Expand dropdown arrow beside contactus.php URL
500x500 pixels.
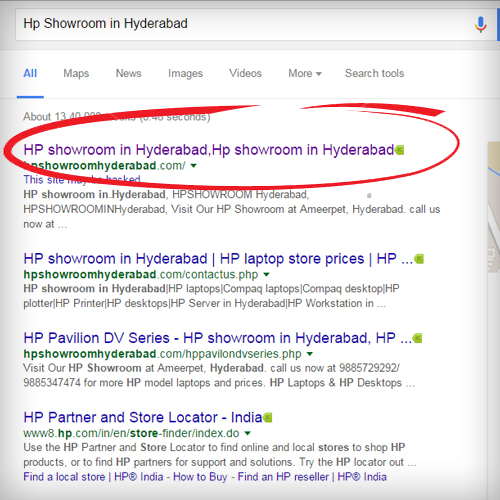point(266,275)
